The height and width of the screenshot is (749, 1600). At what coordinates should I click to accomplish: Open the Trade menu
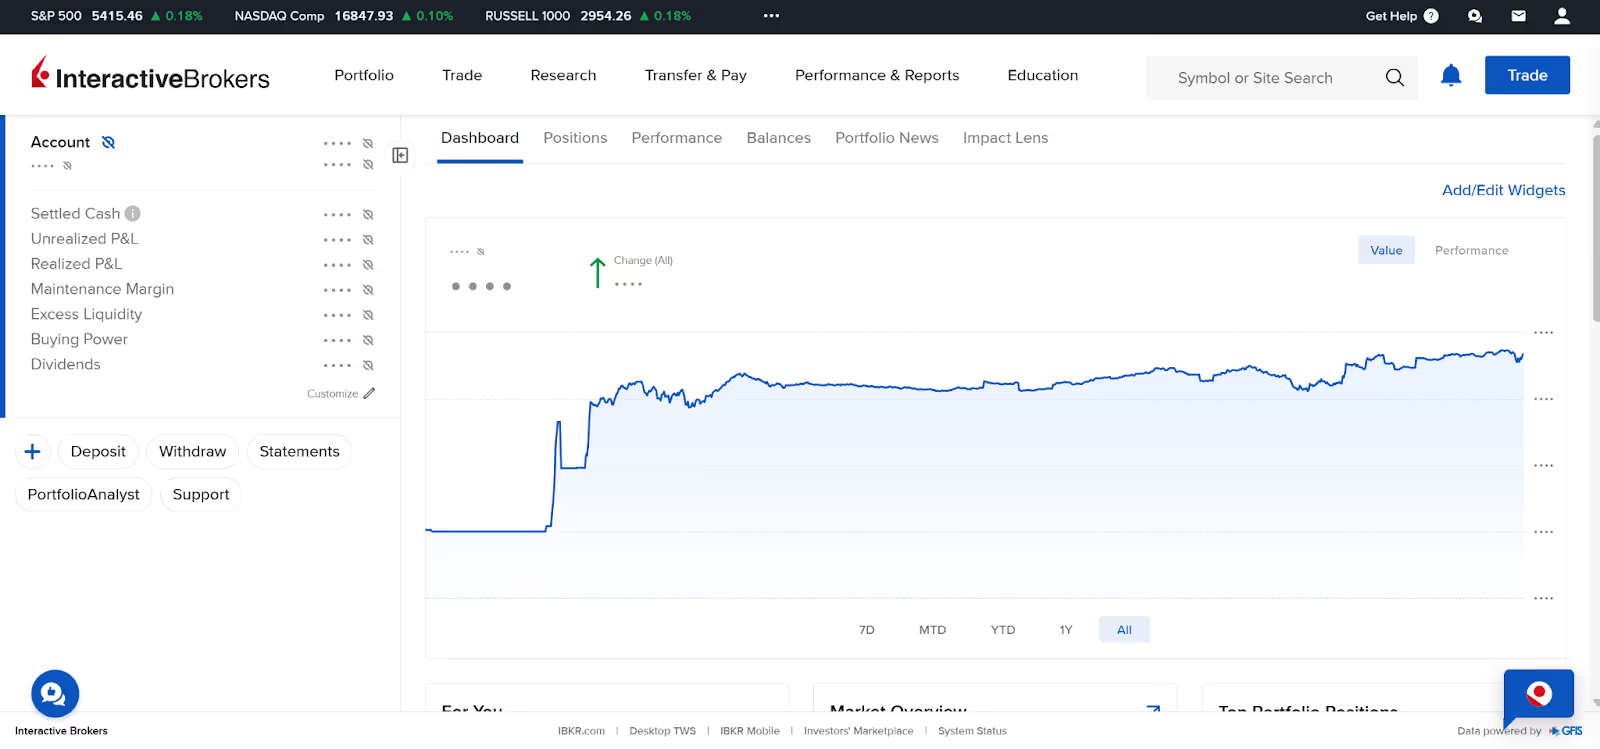tap(462, 75)
